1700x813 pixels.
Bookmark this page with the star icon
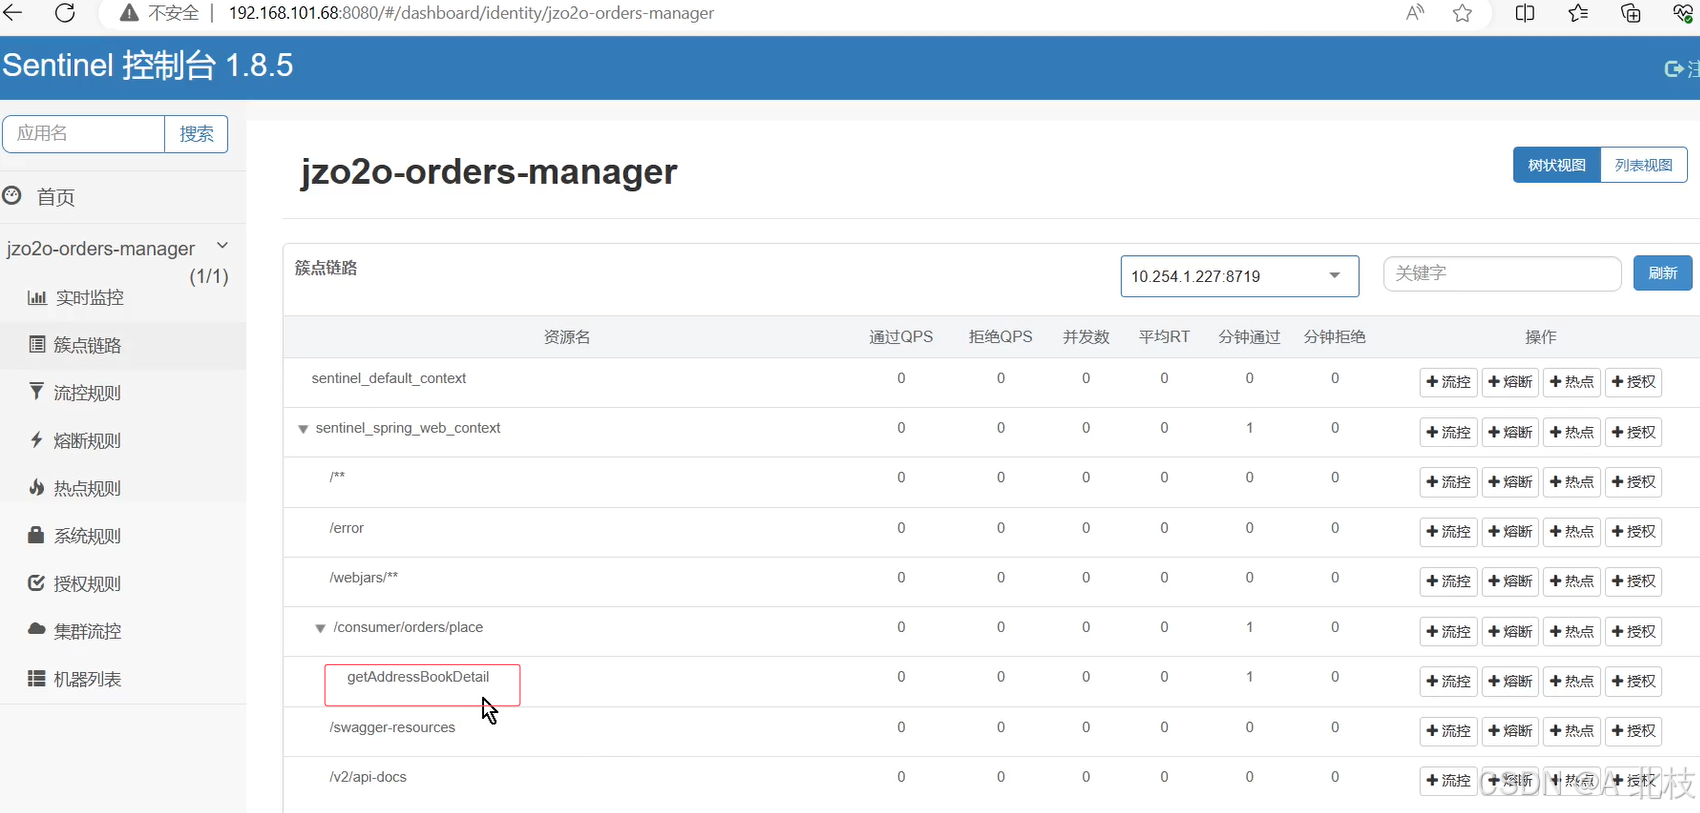point(1462,13)
